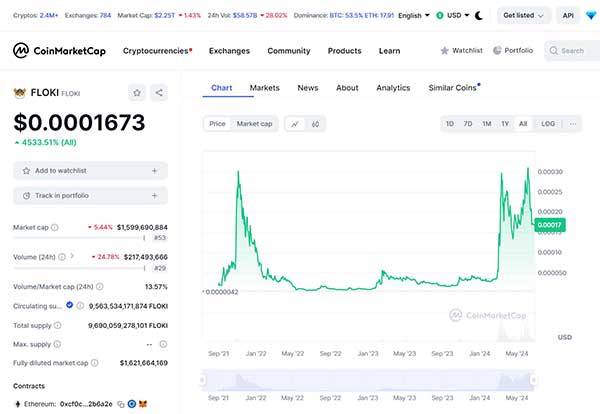Click the API button
600x414 pixels.
568,15
